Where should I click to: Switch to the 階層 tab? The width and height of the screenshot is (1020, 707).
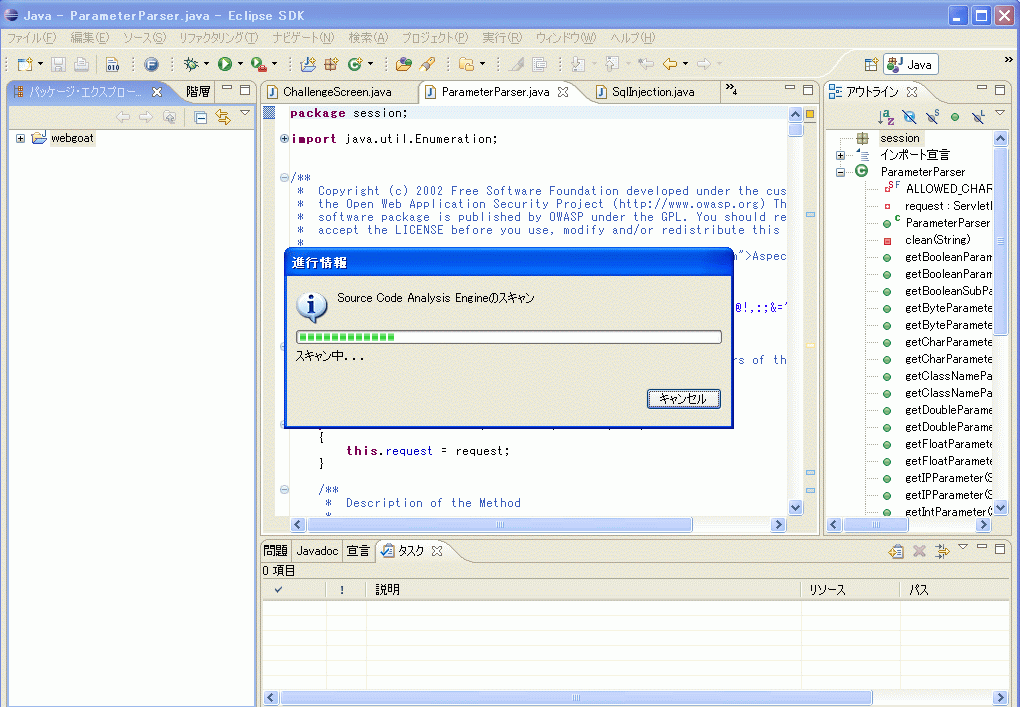pyautogui.click(x=198, y=92)
